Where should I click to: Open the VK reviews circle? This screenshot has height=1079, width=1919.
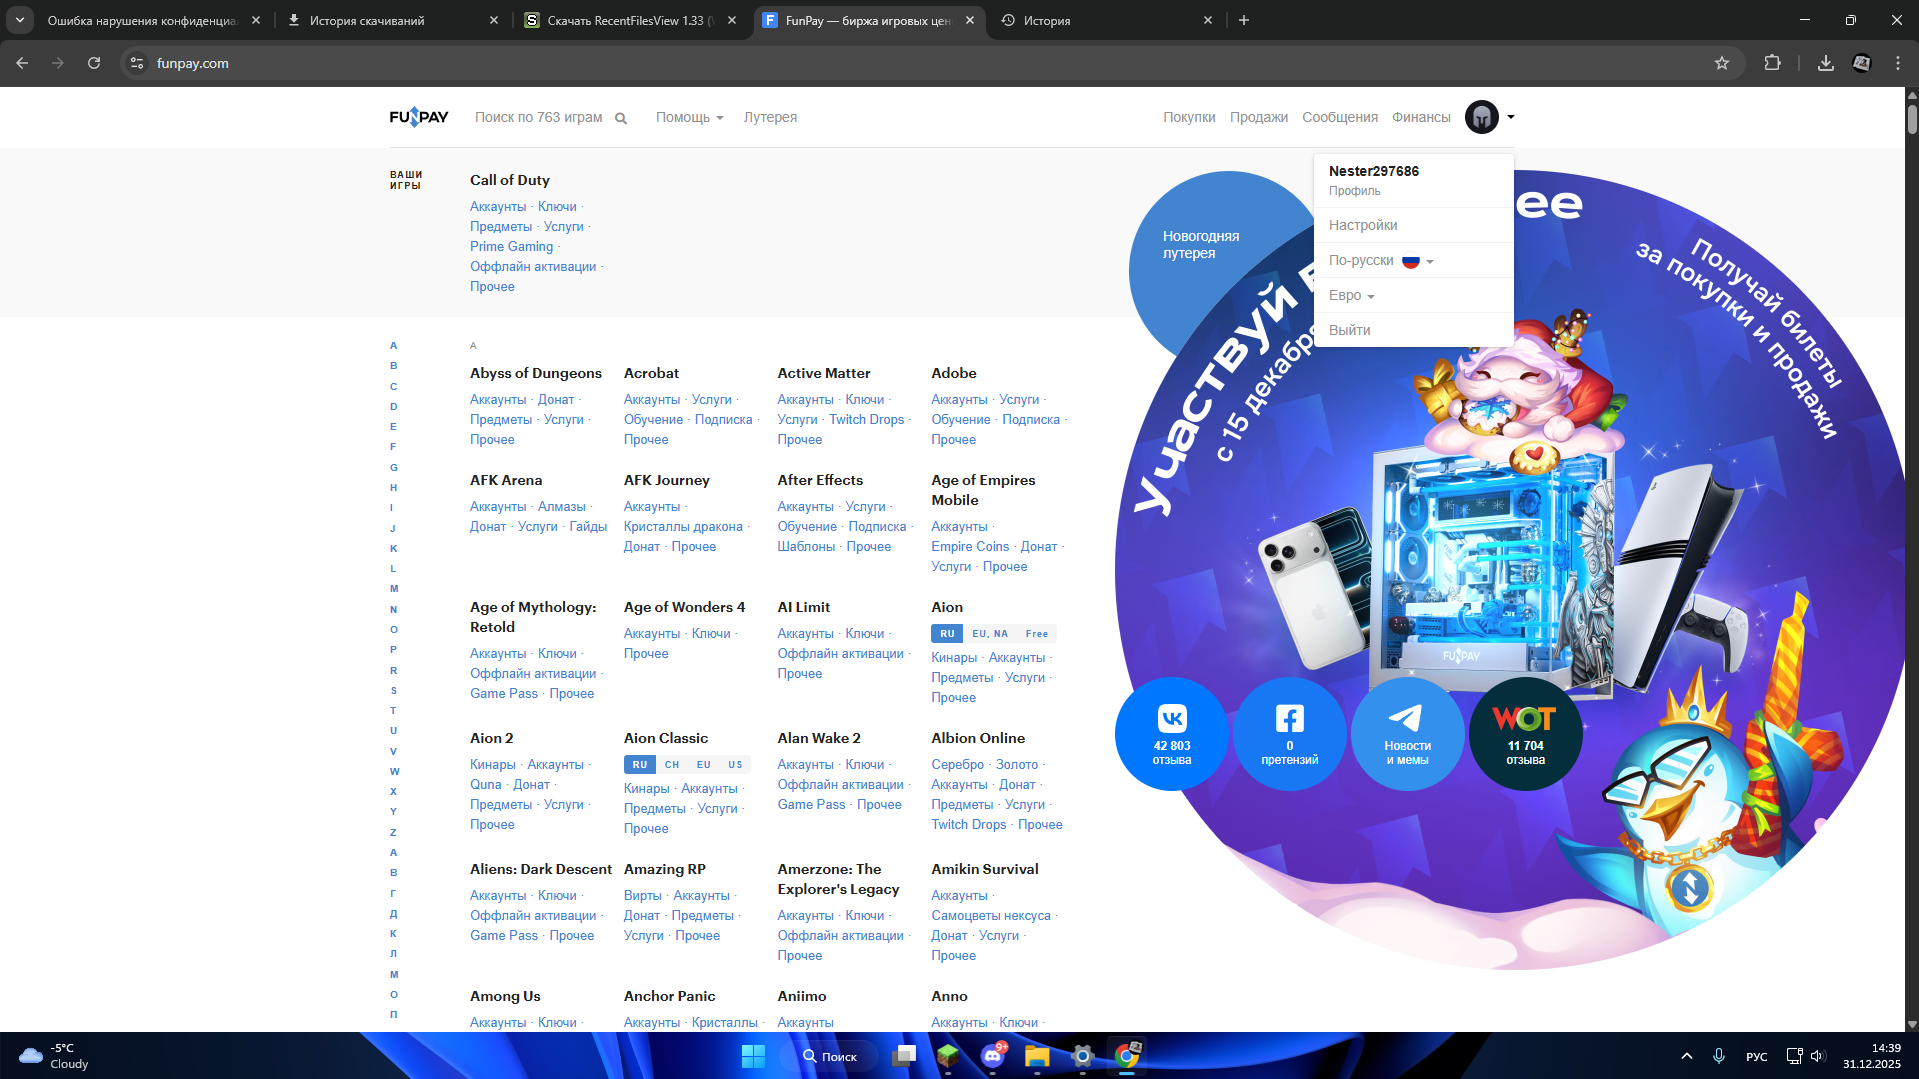pyautogui.click(x=1172, y=734)
